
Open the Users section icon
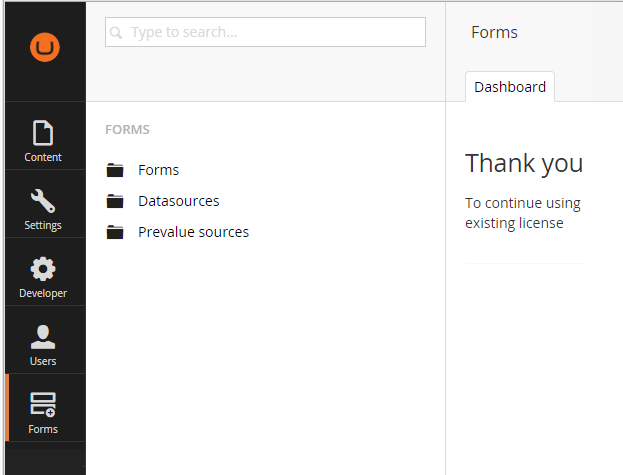(43, 337)
